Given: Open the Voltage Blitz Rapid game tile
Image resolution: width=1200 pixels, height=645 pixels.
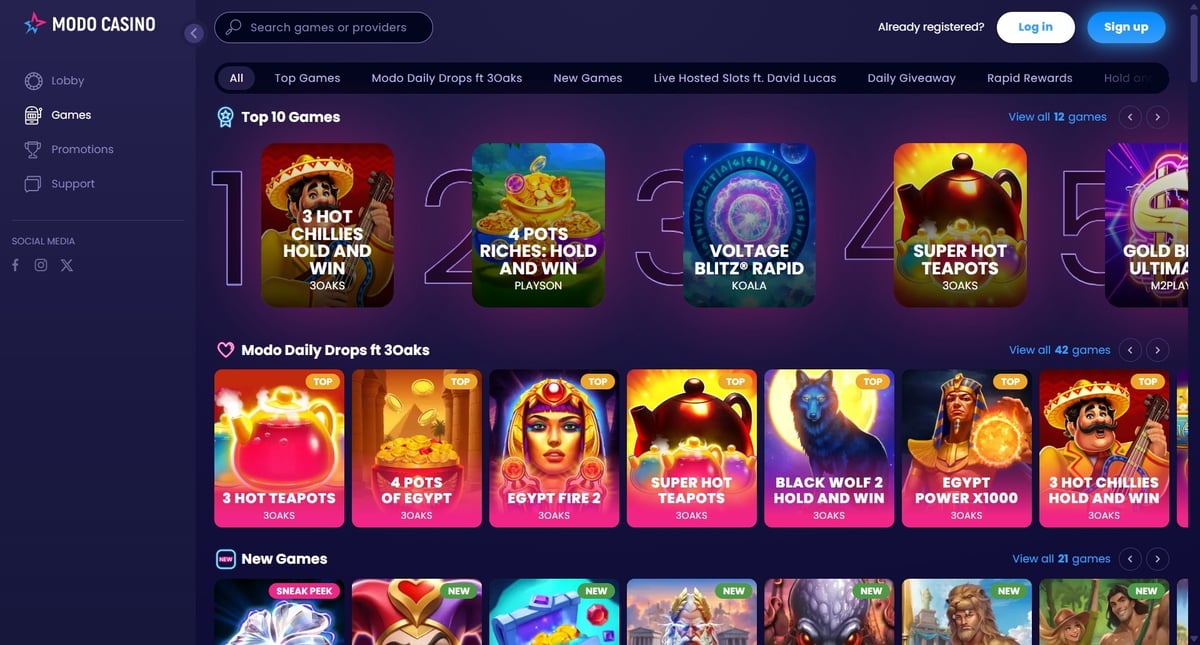Looking at the screenshot, I should click(749, 225).
